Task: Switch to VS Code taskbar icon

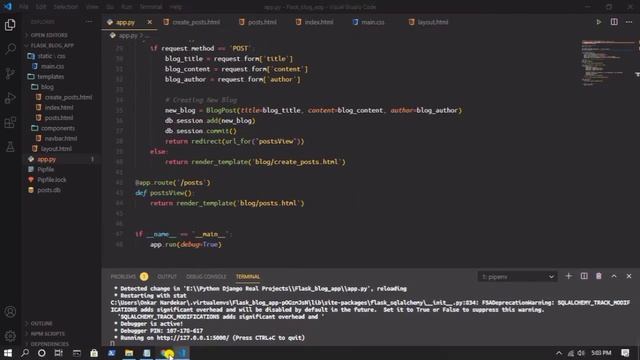Action: point(183,353)
